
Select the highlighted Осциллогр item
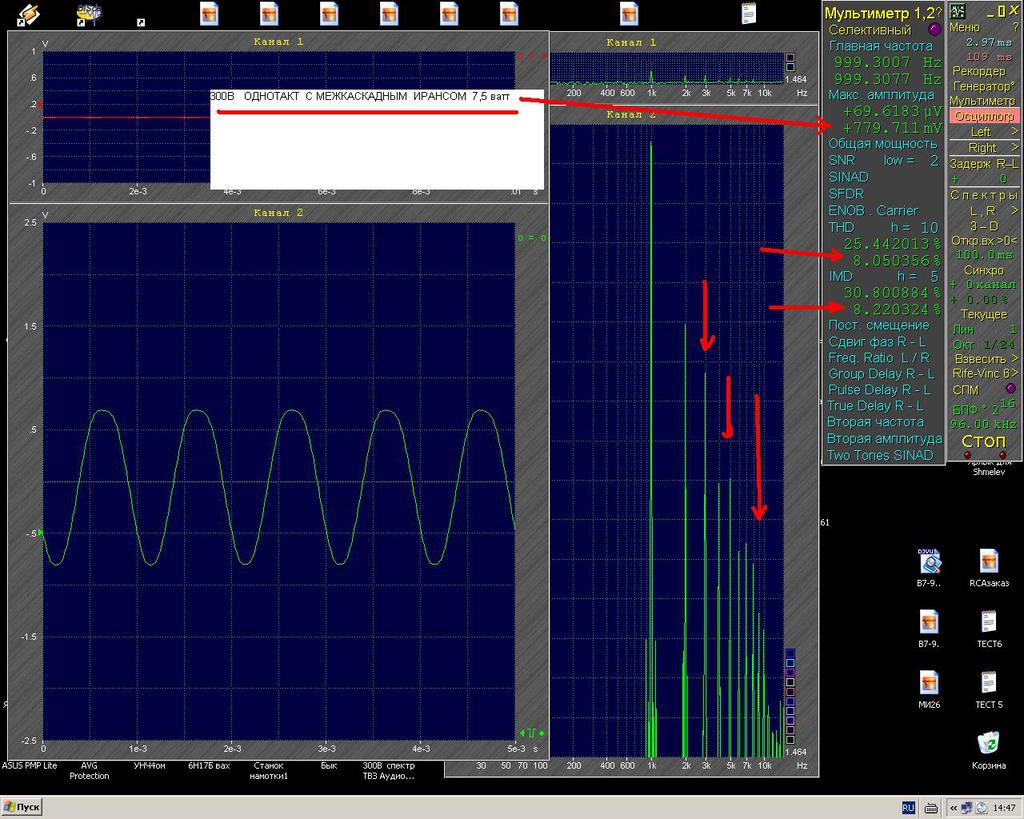[984, 116]
